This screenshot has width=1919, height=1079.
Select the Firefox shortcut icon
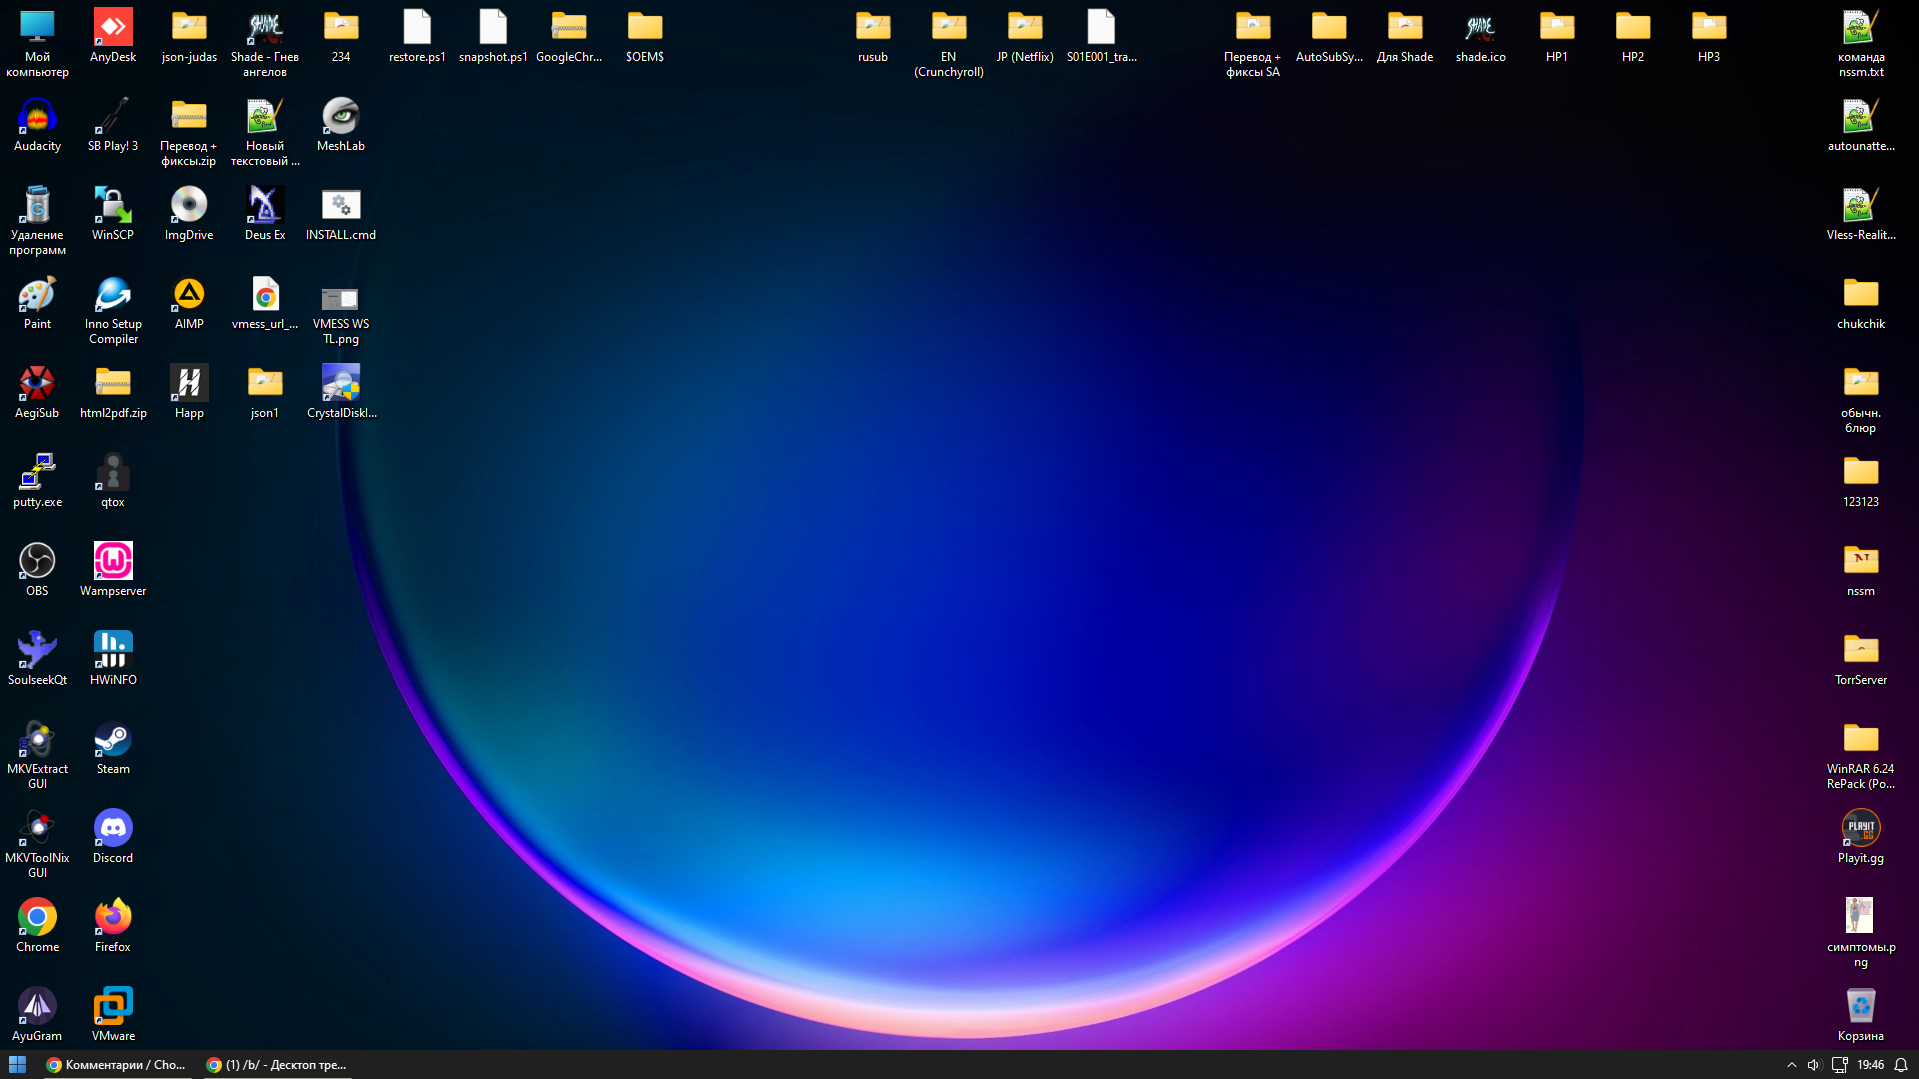point(113,918)
